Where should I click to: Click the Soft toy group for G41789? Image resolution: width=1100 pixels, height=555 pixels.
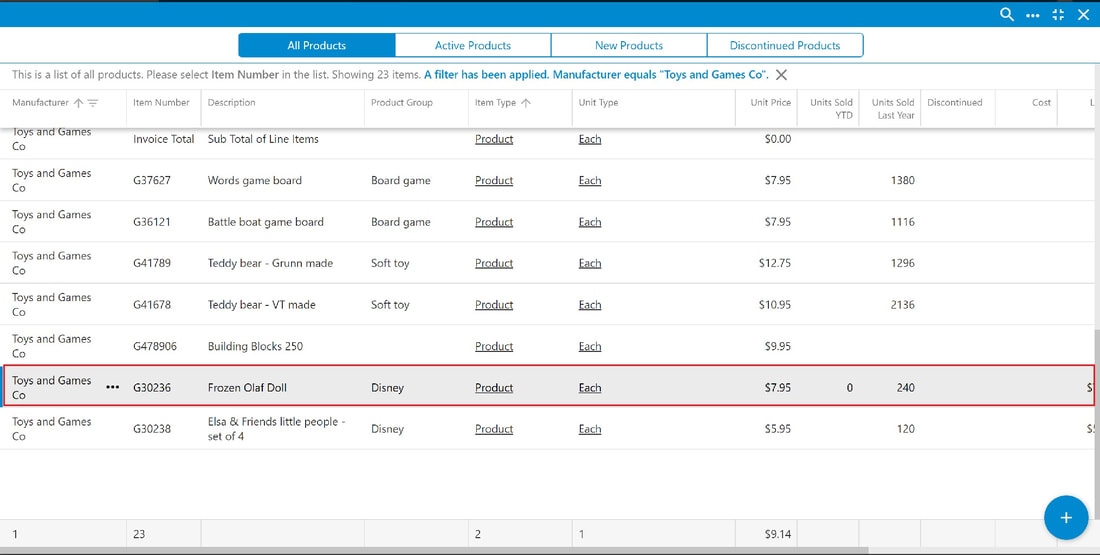click(x=390, y=263)
